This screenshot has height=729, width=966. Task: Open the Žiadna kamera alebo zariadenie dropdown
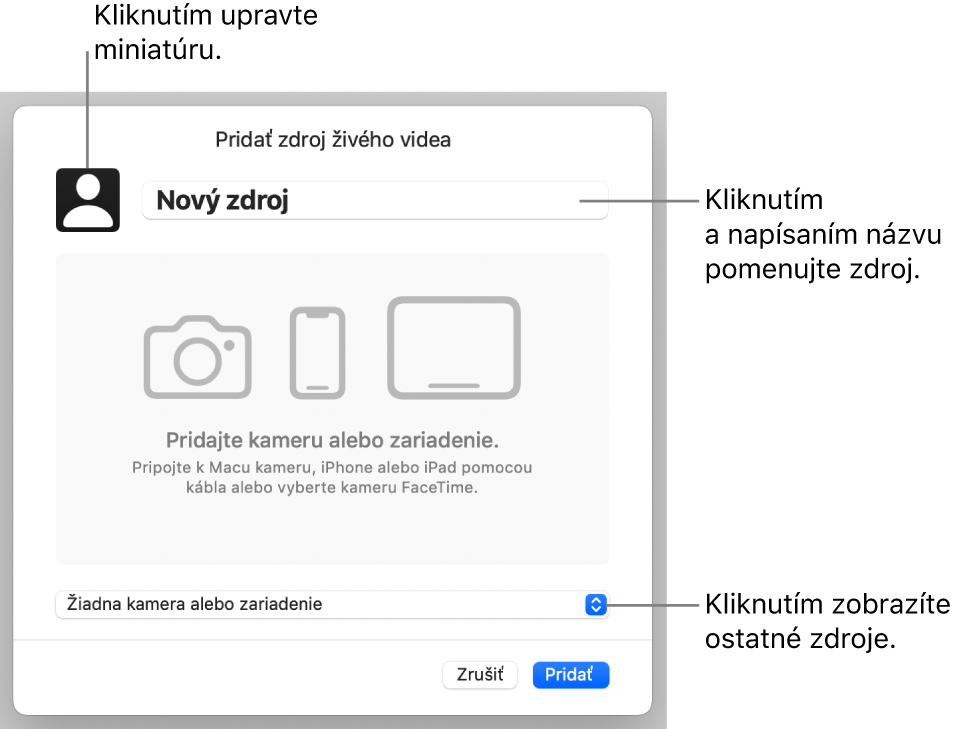point(332,604)
